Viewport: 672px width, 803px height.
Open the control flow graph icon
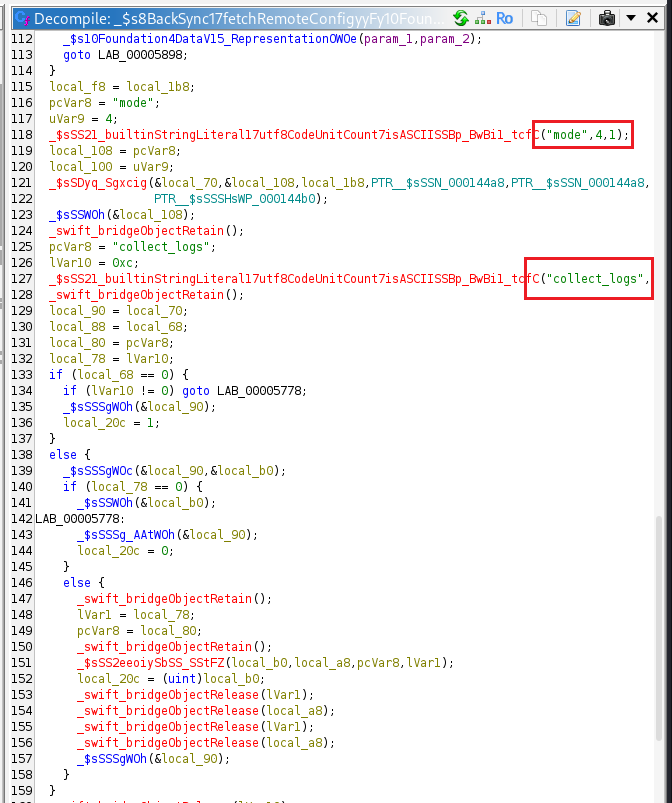[x=482, y=18]
